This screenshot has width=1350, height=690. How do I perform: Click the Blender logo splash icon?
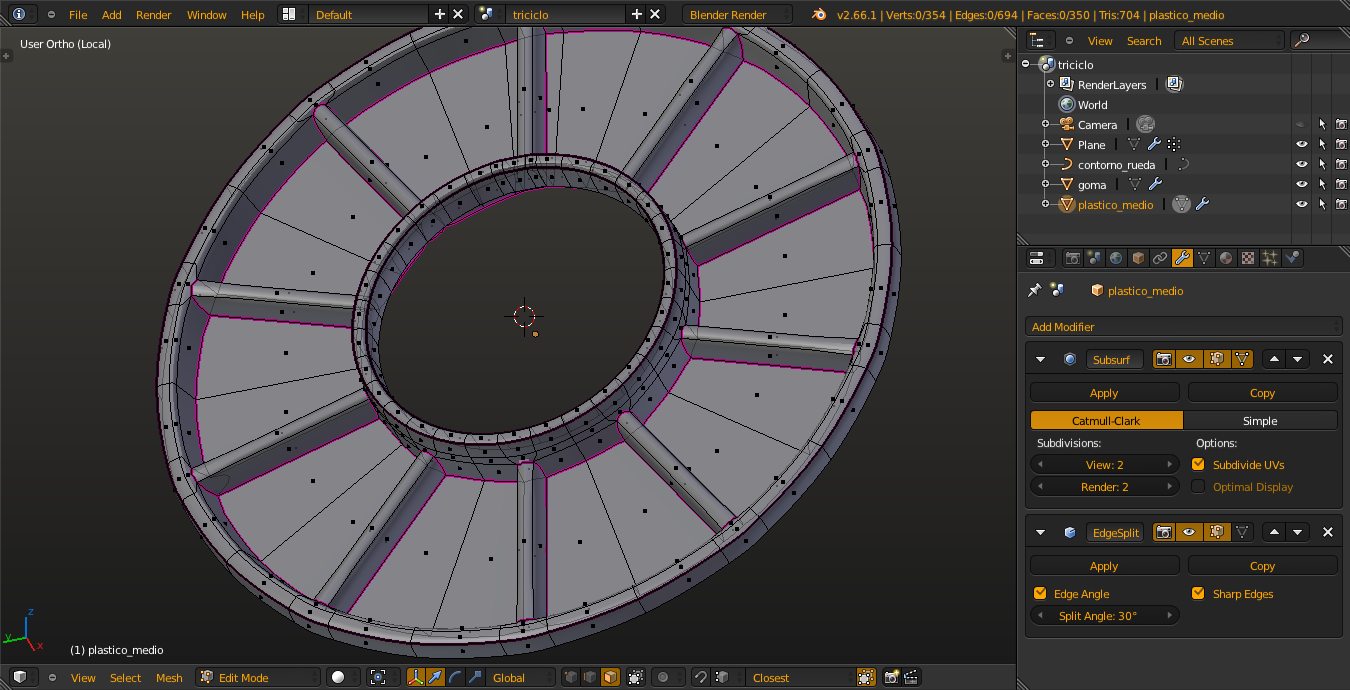[x=820, y=14]
